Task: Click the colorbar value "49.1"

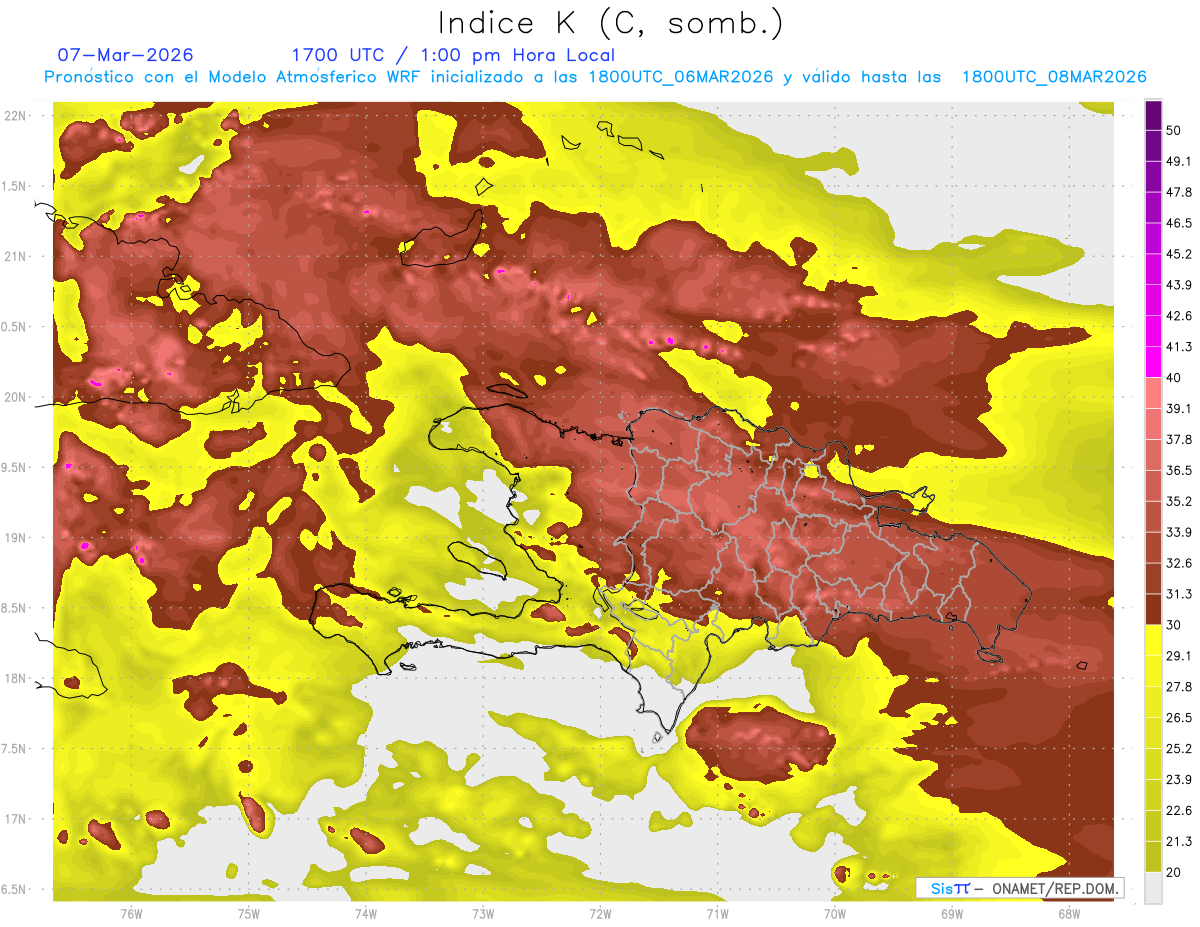Action: tap(1179, 161)
